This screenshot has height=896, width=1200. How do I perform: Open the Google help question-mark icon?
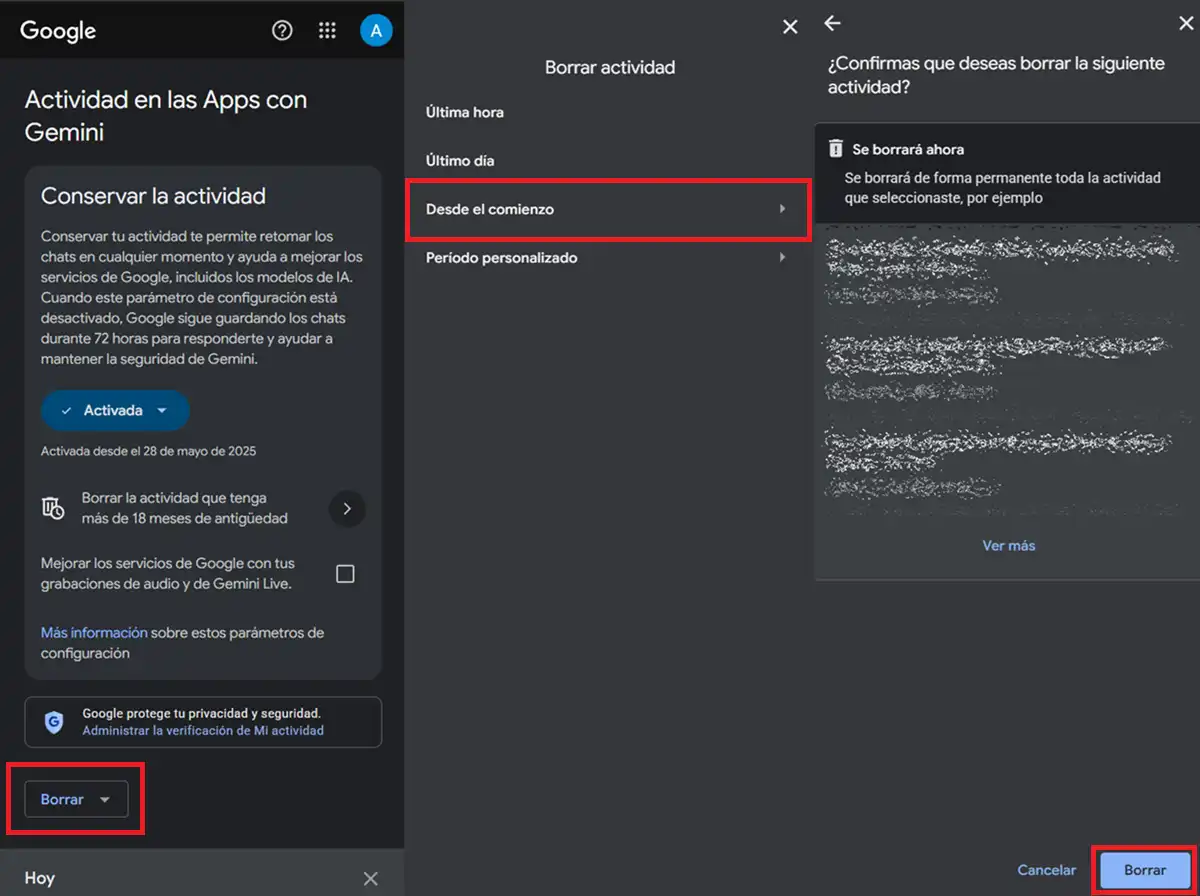(x=282, y=31)
